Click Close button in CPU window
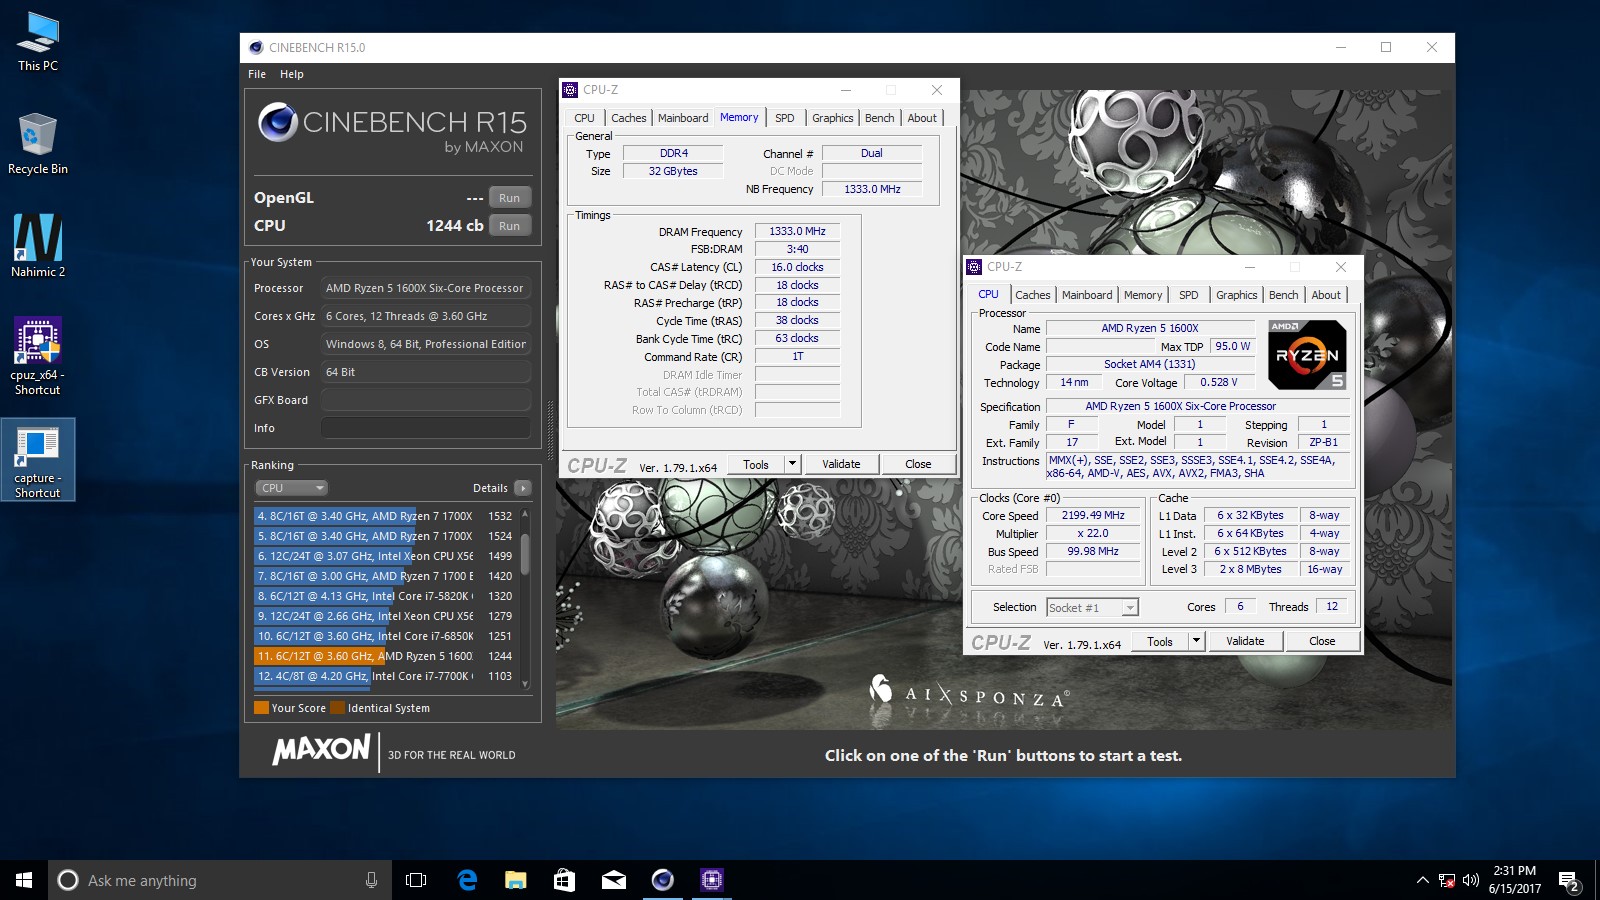 point(1322,641)
